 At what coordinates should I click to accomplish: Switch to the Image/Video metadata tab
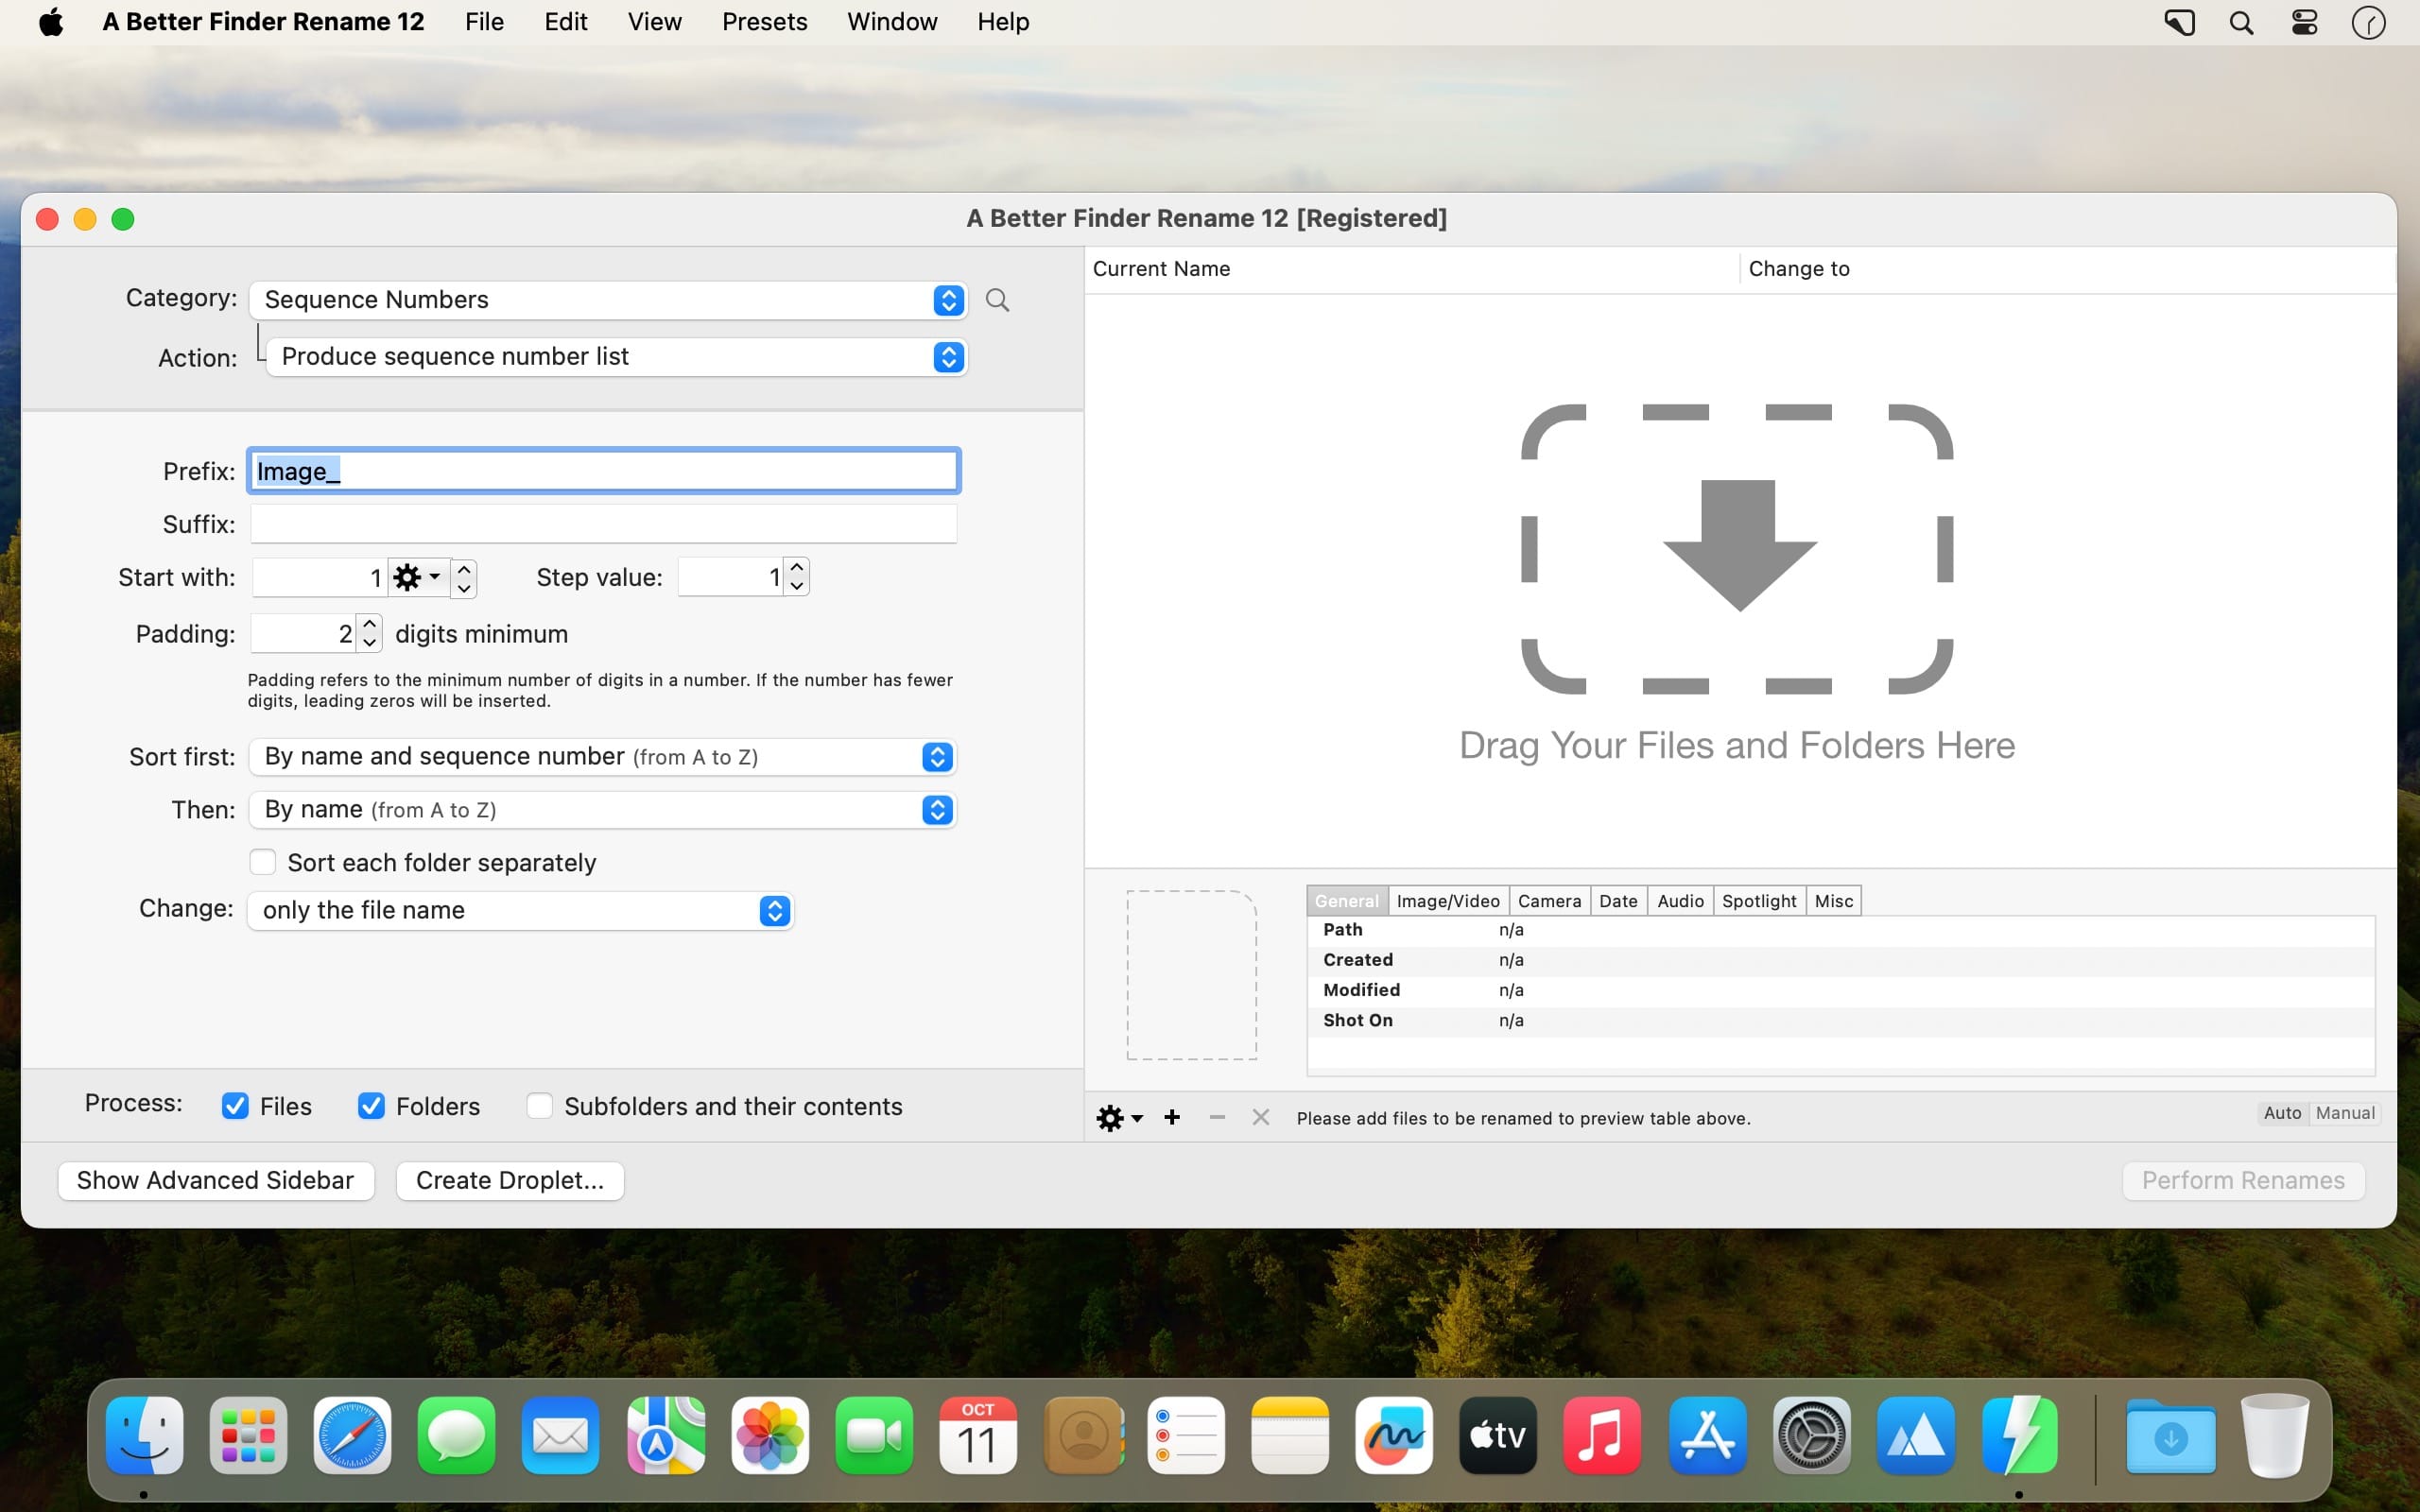[1448, 899]
